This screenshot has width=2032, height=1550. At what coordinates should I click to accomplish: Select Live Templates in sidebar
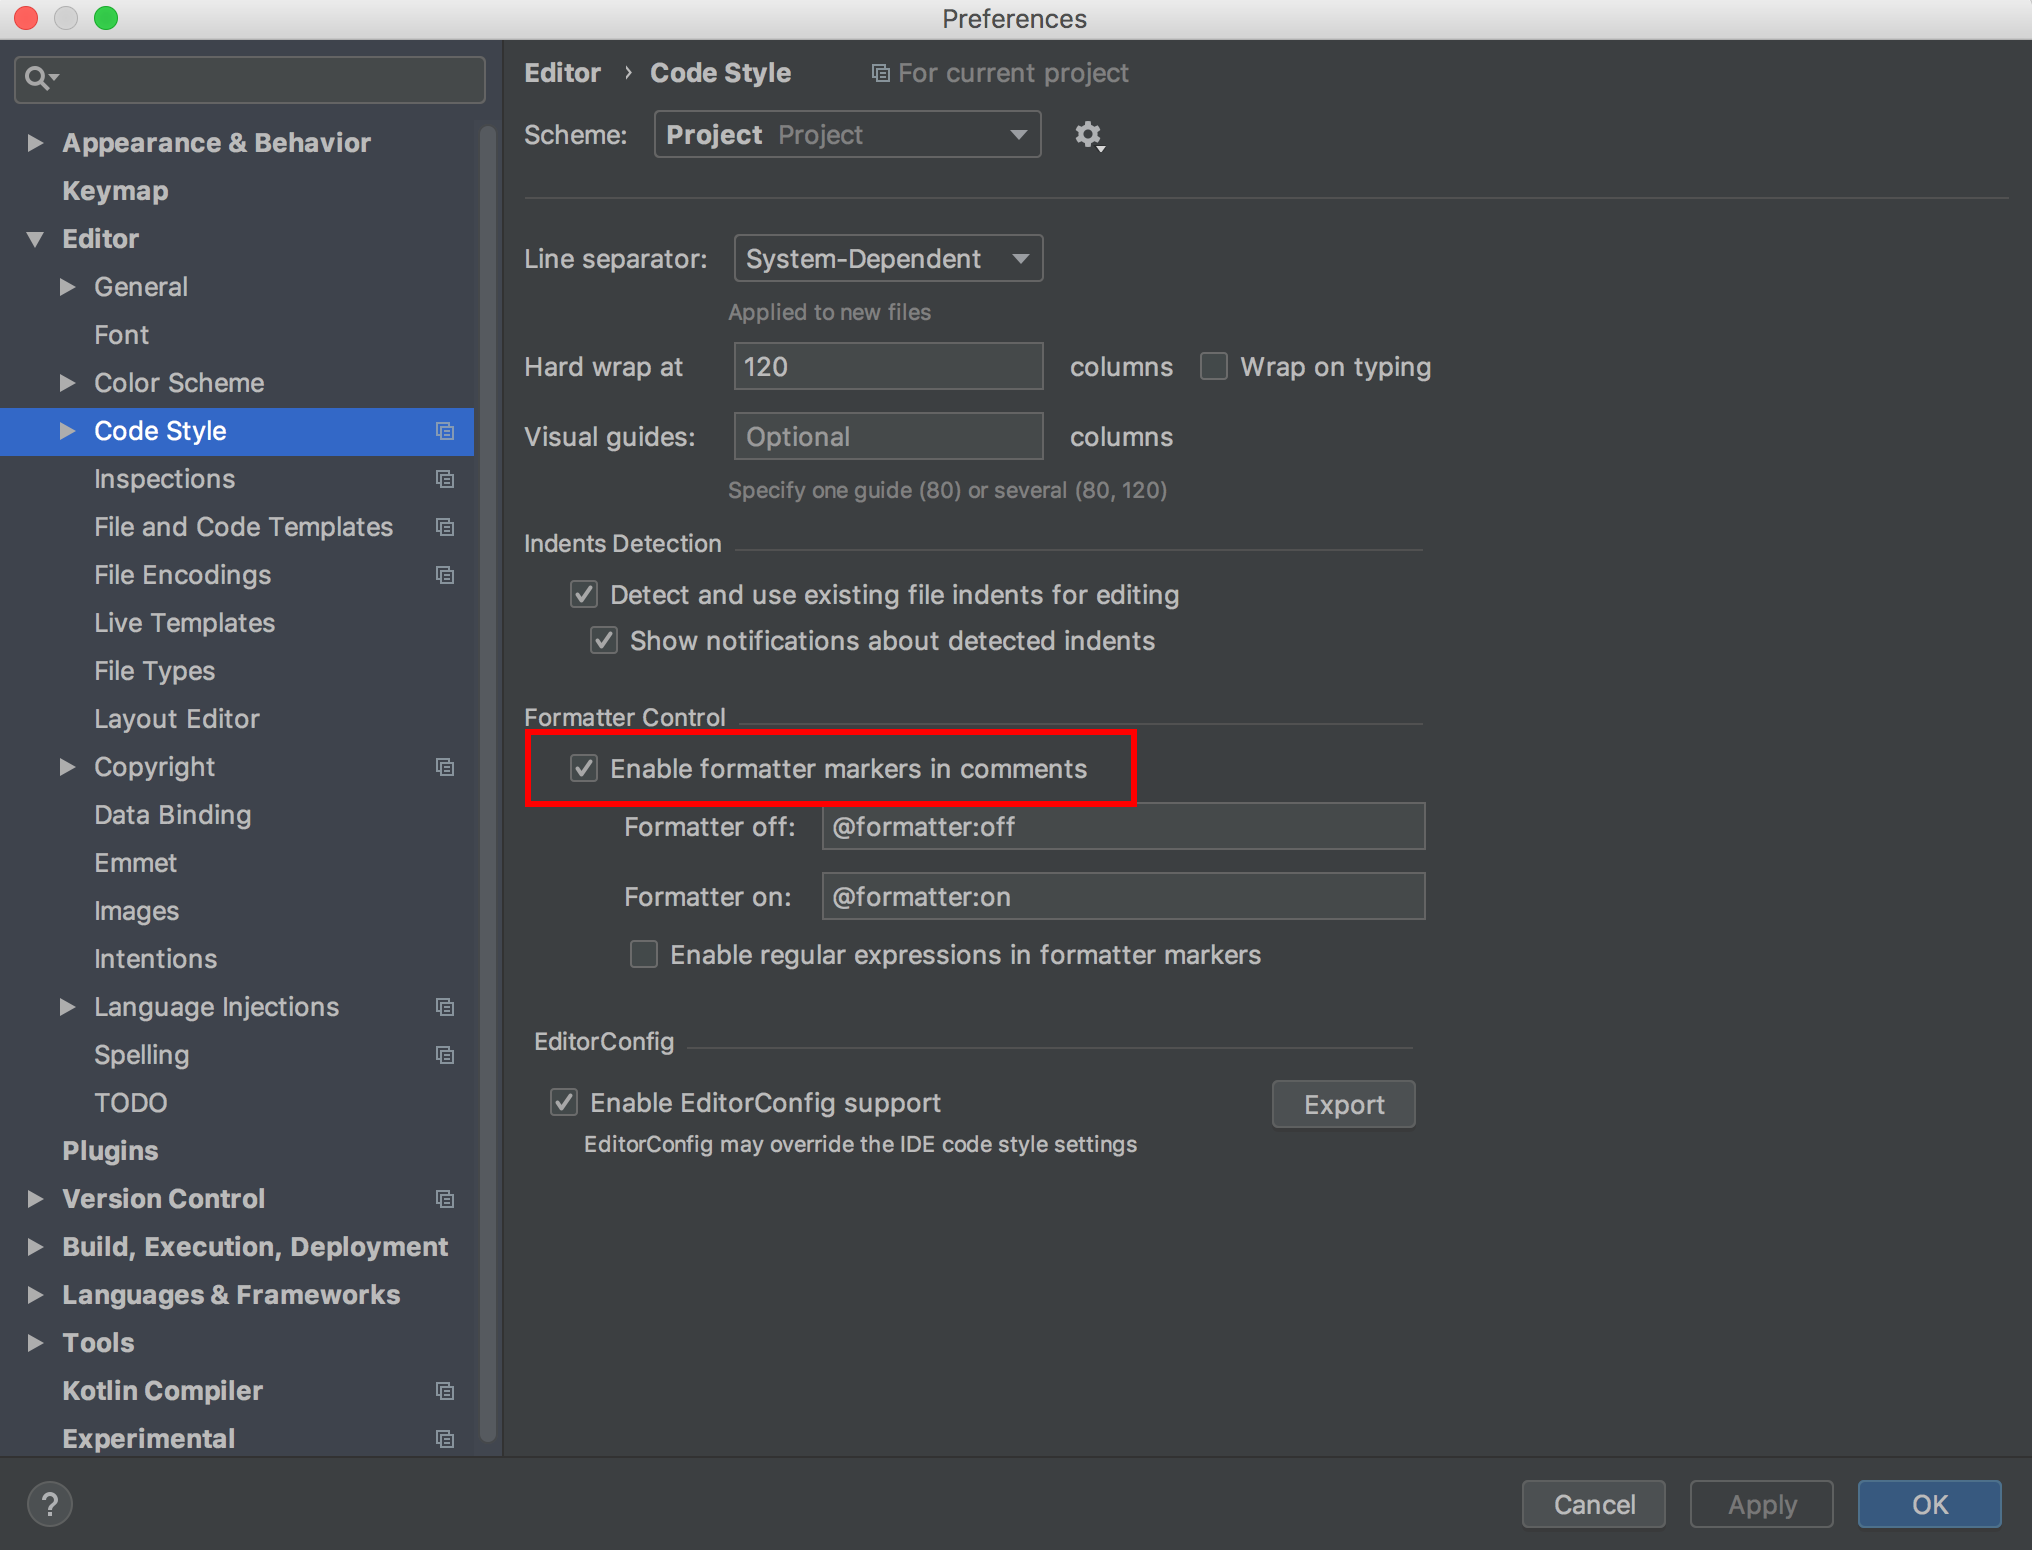click(184, 623)
